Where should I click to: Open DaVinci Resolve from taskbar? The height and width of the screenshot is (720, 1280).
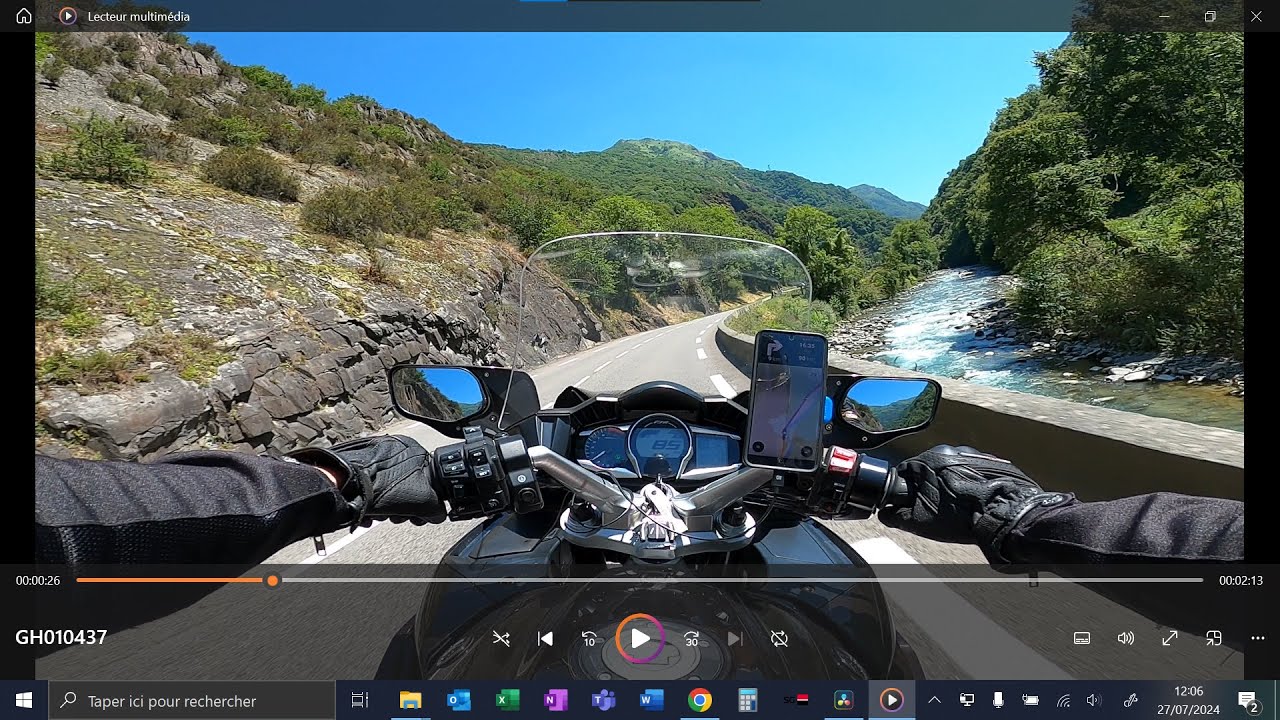click(843, 700)
